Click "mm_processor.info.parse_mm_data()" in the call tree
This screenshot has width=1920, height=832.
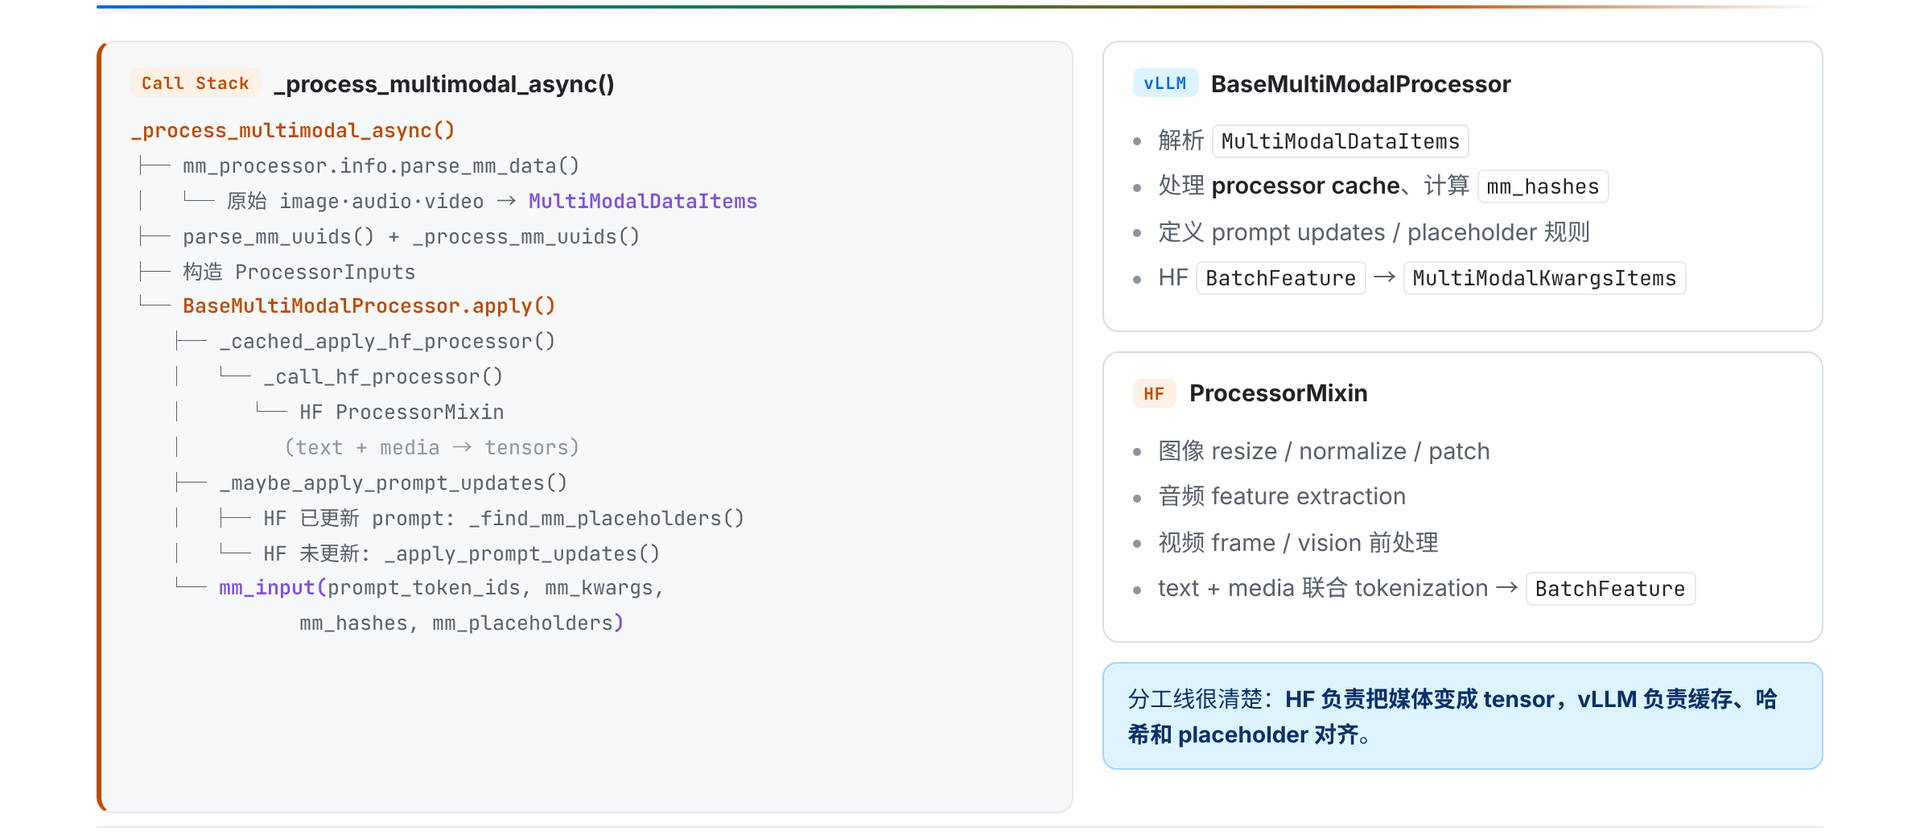point(381,166)
